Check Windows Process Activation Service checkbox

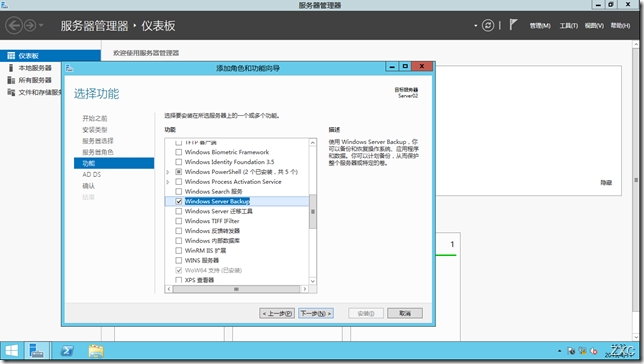[178, 182]
